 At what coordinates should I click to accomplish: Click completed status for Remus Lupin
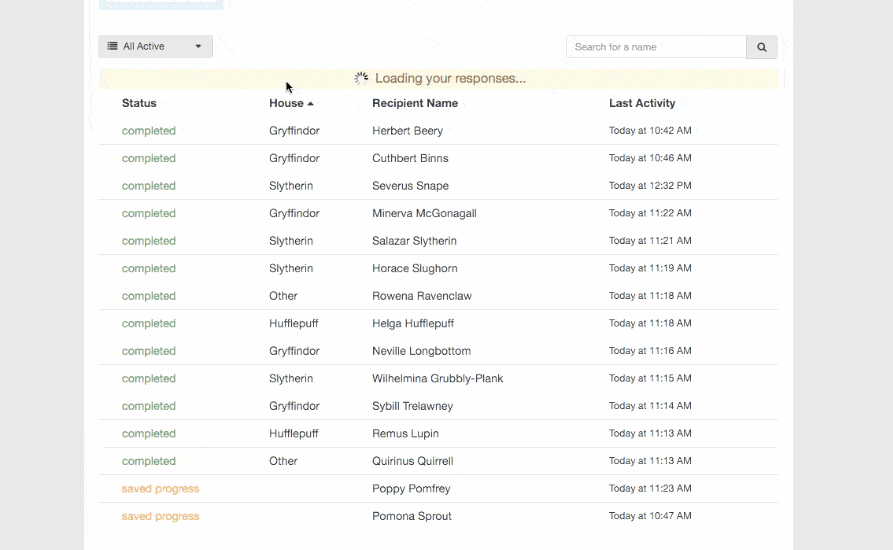tap(149, 434)
